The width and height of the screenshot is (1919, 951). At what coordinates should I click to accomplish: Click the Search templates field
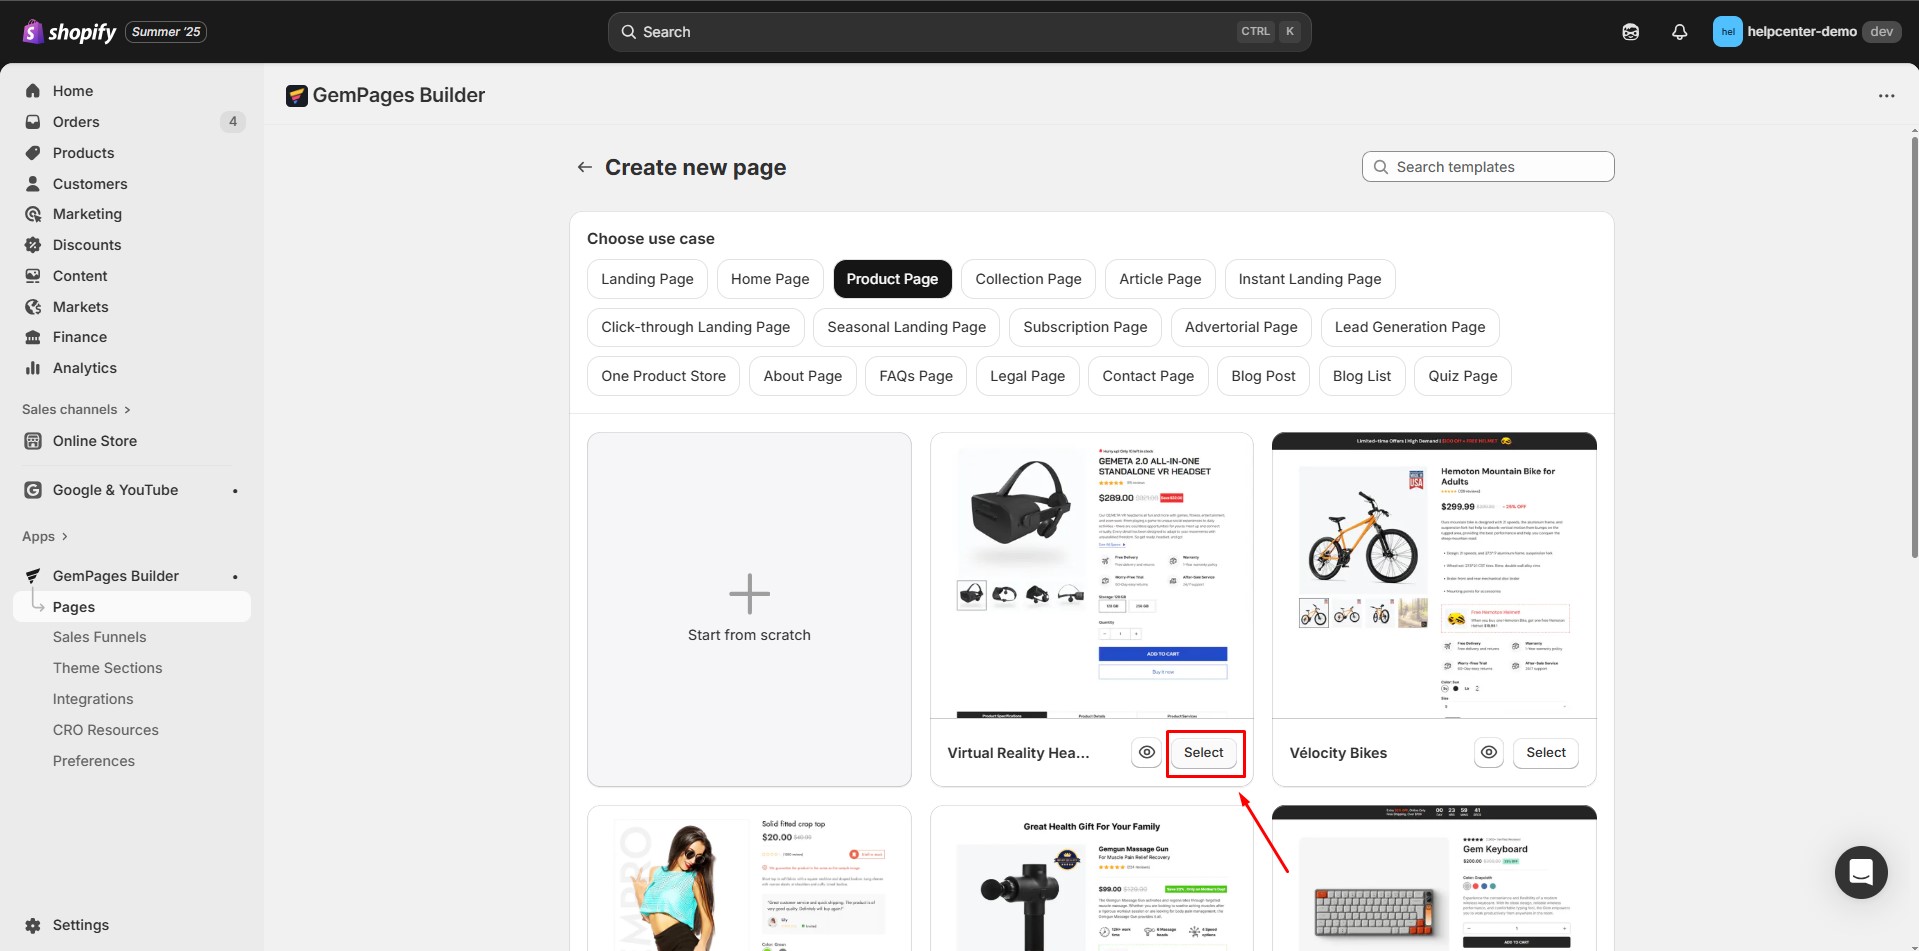(x=1486, y=166)
